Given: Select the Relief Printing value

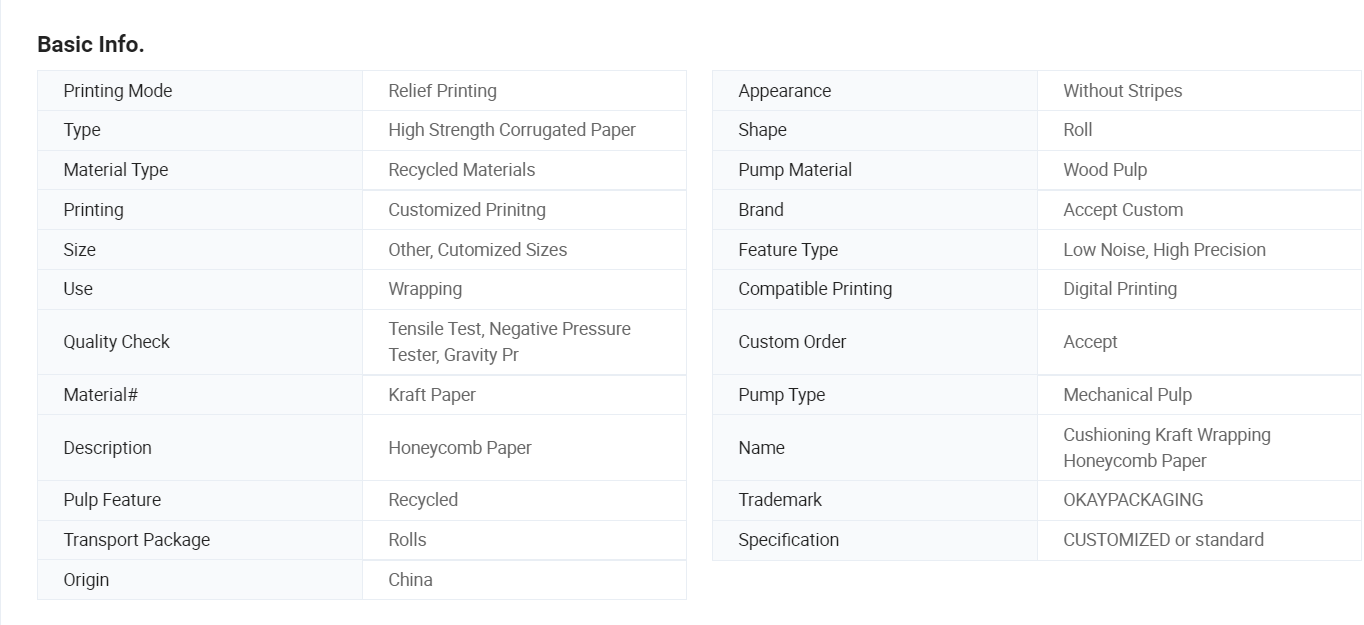Looking at the screenshot, I should tap(442, 91).
